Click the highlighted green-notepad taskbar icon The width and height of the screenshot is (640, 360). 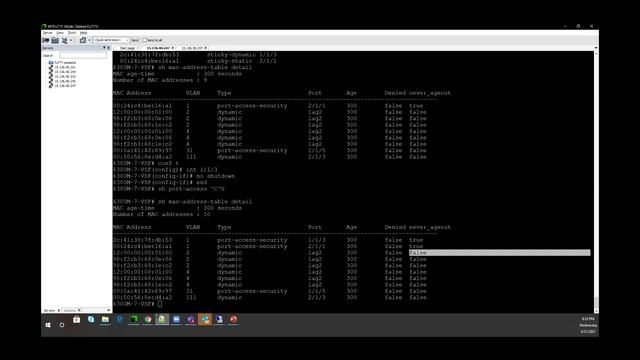(162, 320)
